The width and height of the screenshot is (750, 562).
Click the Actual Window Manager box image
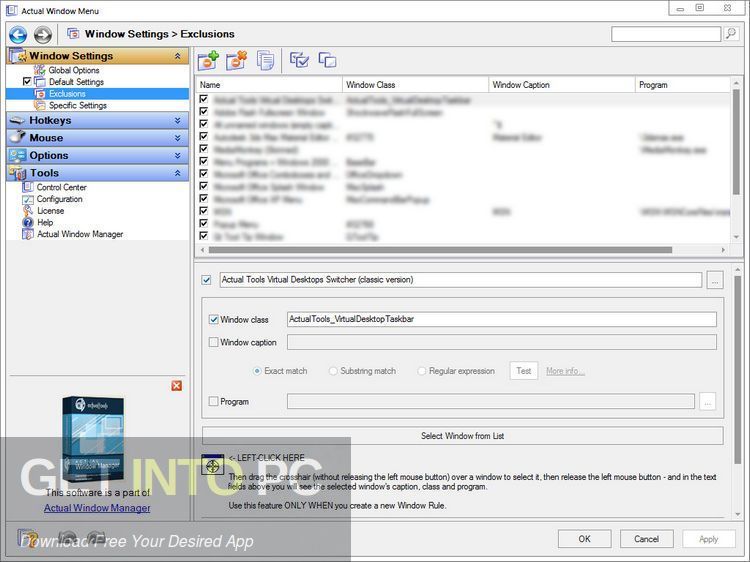pyautogui.click(x=93, y=439)
